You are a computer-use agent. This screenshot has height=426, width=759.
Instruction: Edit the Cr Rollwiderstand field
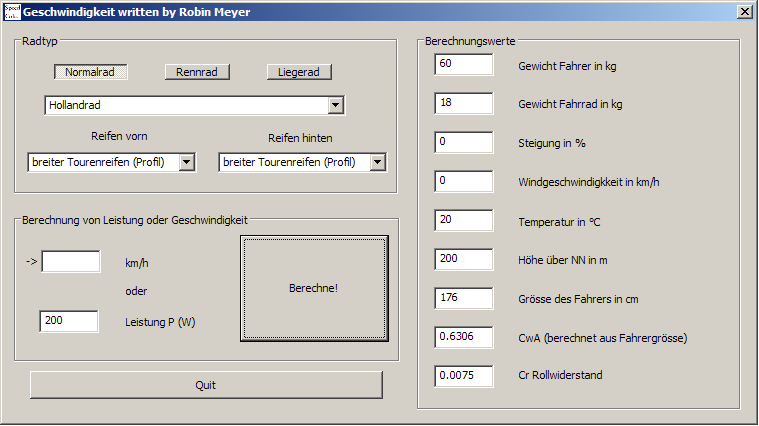click(x=464, y=377)
